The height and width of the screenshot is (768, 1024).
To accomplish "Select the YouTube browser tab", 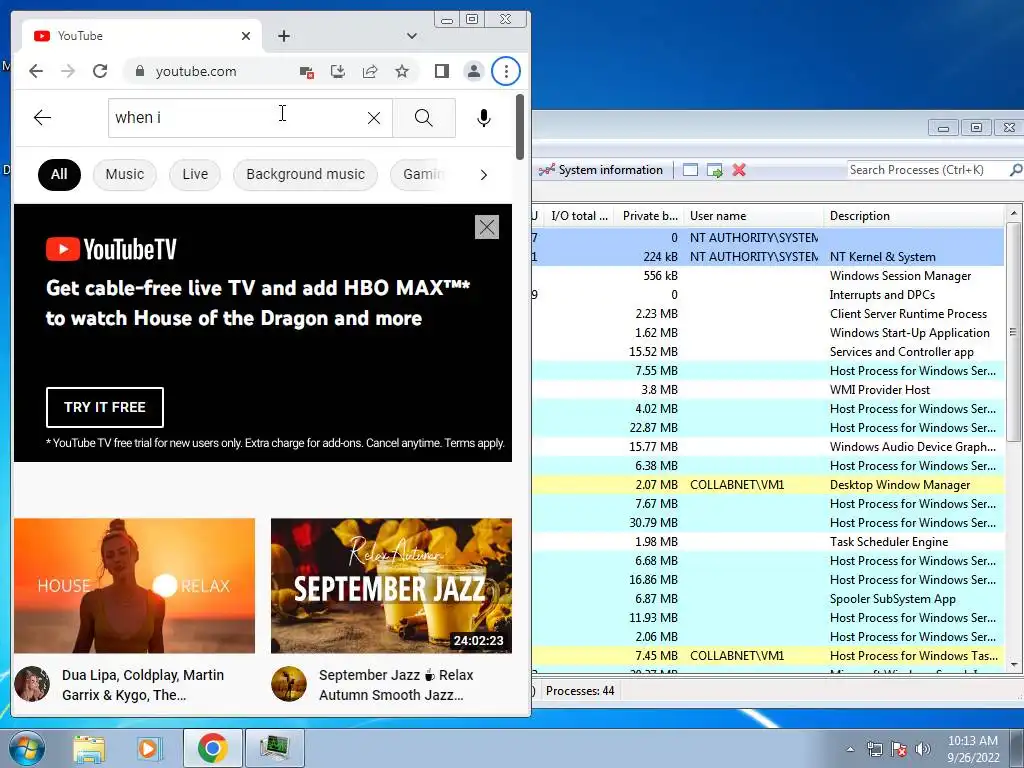I will pyautogui.click(x=142, y=36).
